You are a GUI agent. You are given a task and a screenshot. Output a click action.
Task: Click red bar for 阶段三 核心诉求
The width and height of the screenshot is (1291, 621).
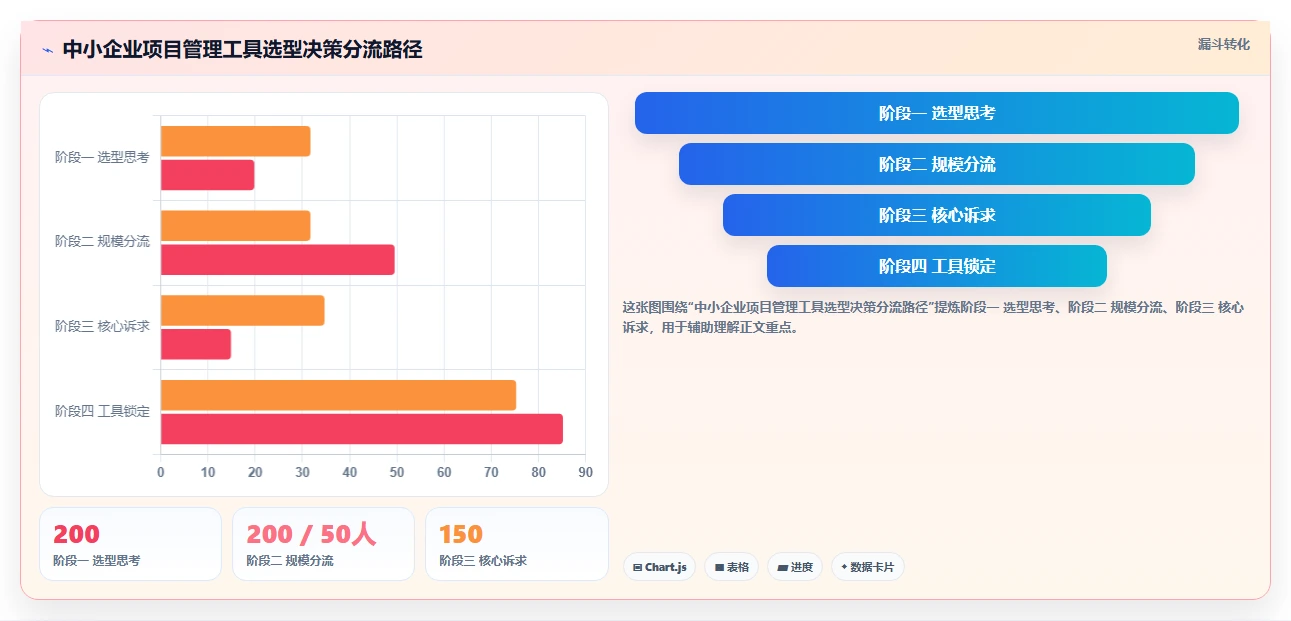pyautogui.click(x=195, y=344)
